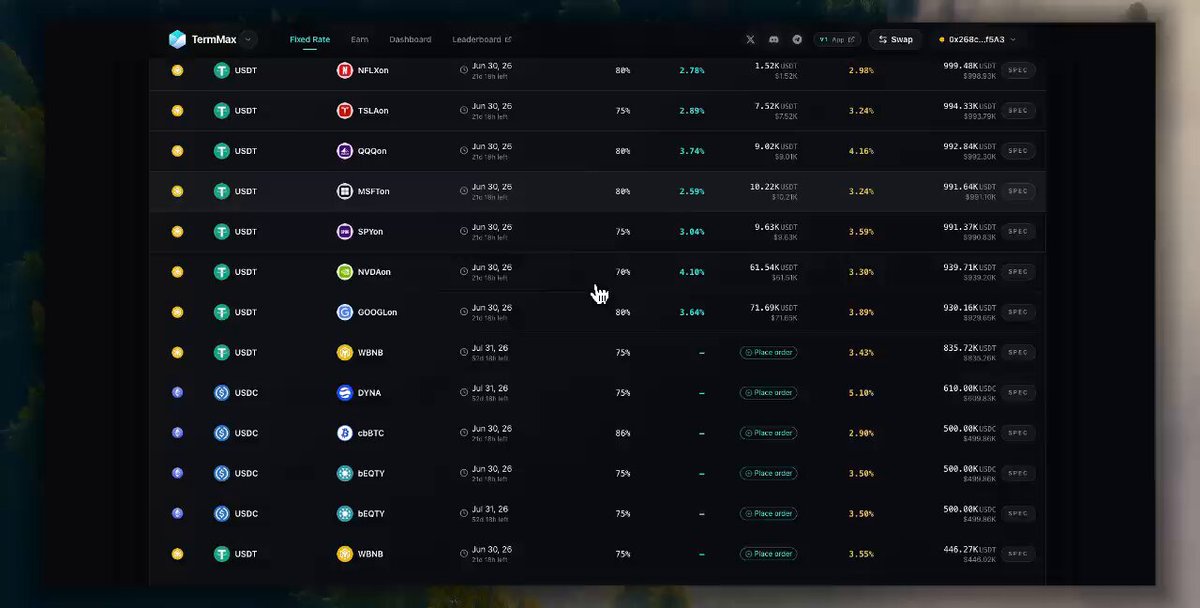Click the bEQTY icon in Jun 30 row
The width and height of the screenshot is (1200, 608).
tap(345, 473)
